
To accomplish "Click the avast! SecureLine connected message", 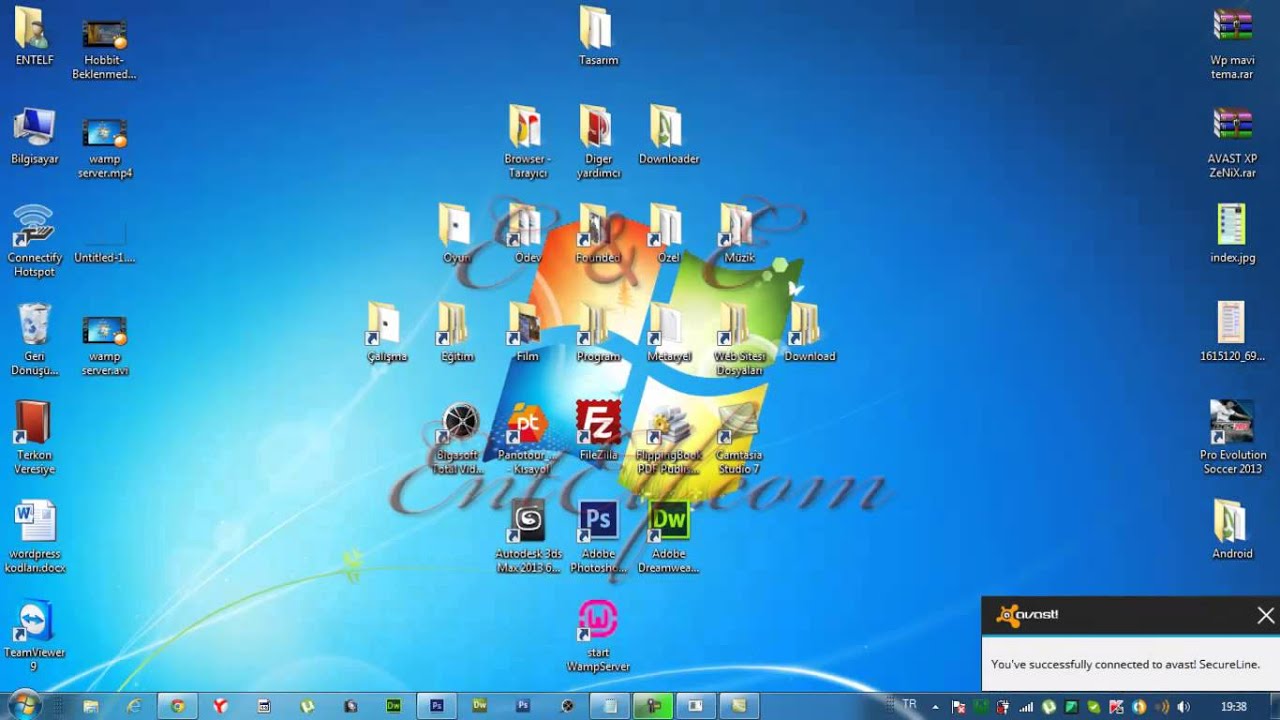I will [1125, 664].
